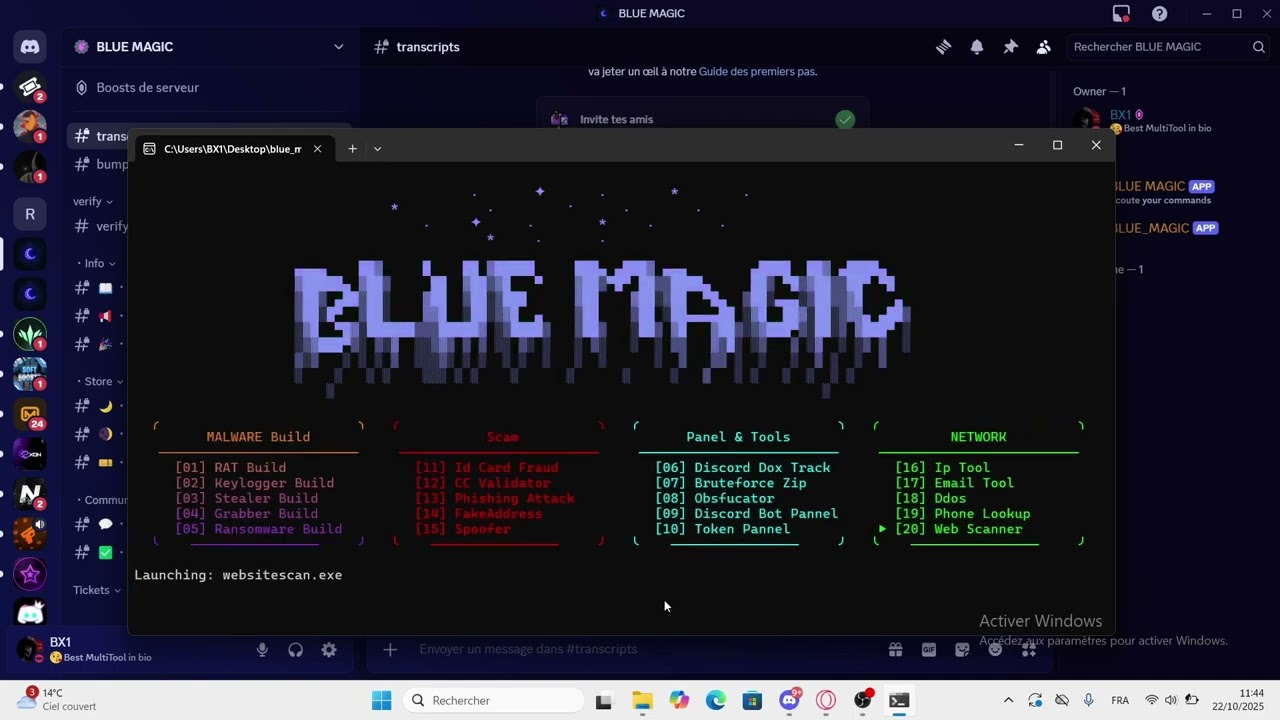Open sticker picker in message bar

pos(962,650)
